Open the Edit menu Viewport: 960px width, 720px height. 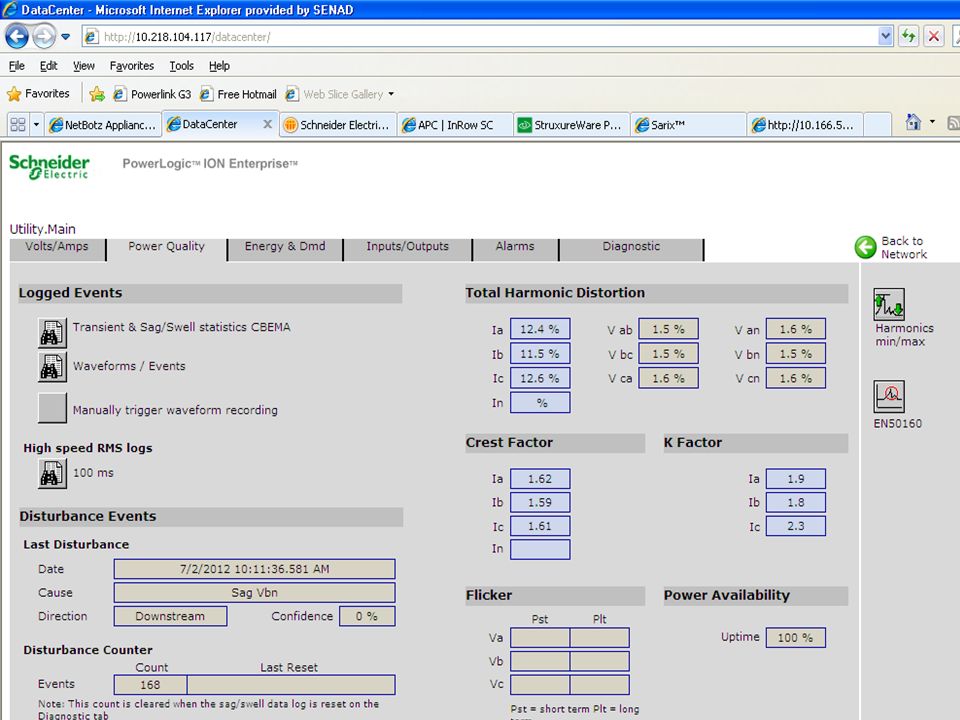(48, 66)
